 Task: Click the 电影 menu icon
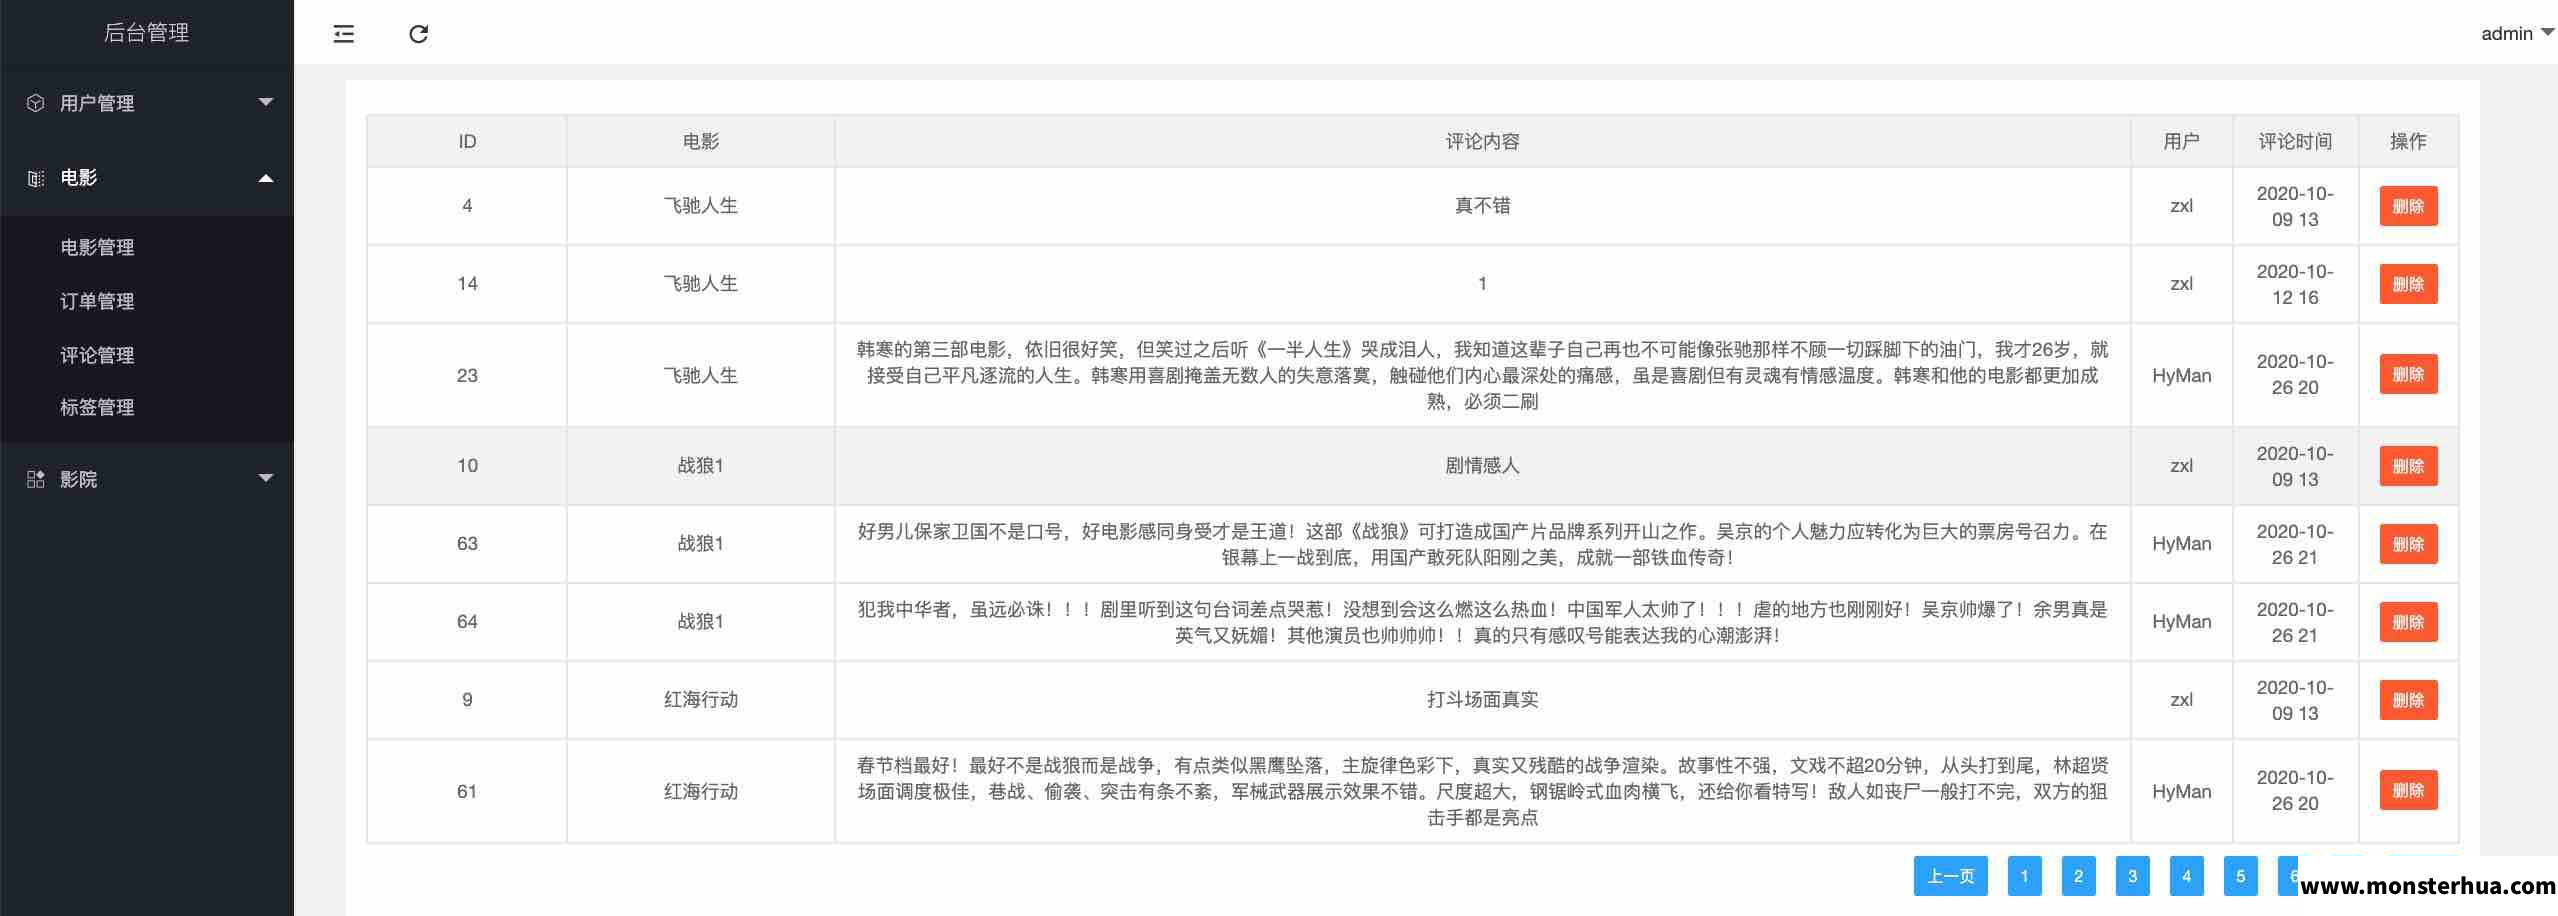coord(36,178)
